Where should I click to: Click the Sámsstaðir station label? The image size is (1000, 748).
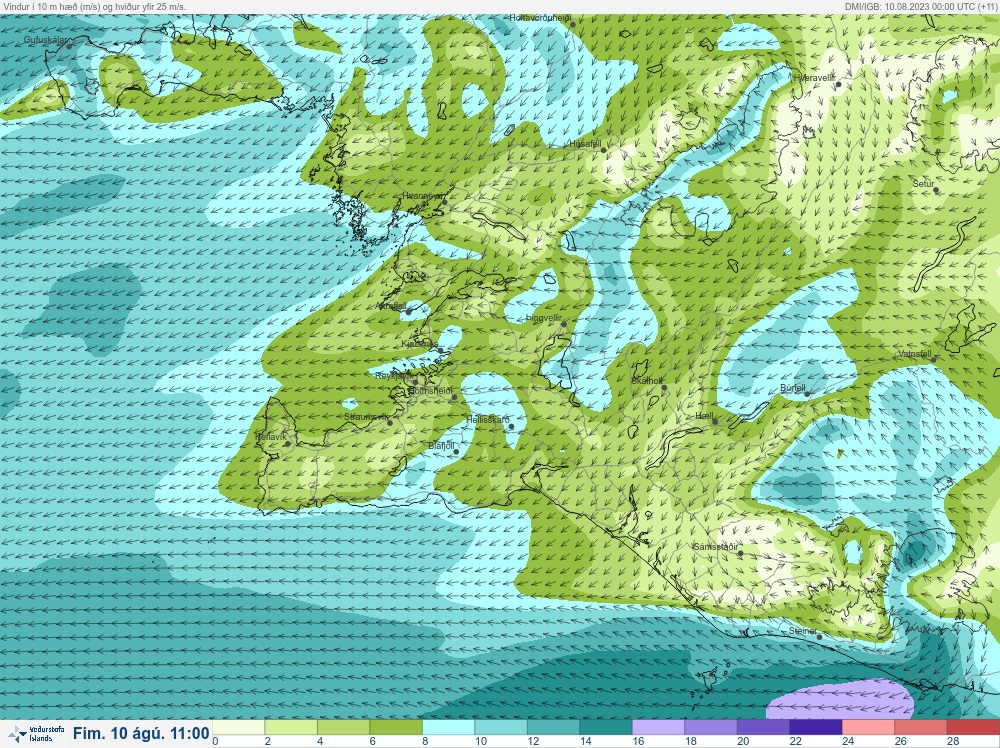(716, 547)
